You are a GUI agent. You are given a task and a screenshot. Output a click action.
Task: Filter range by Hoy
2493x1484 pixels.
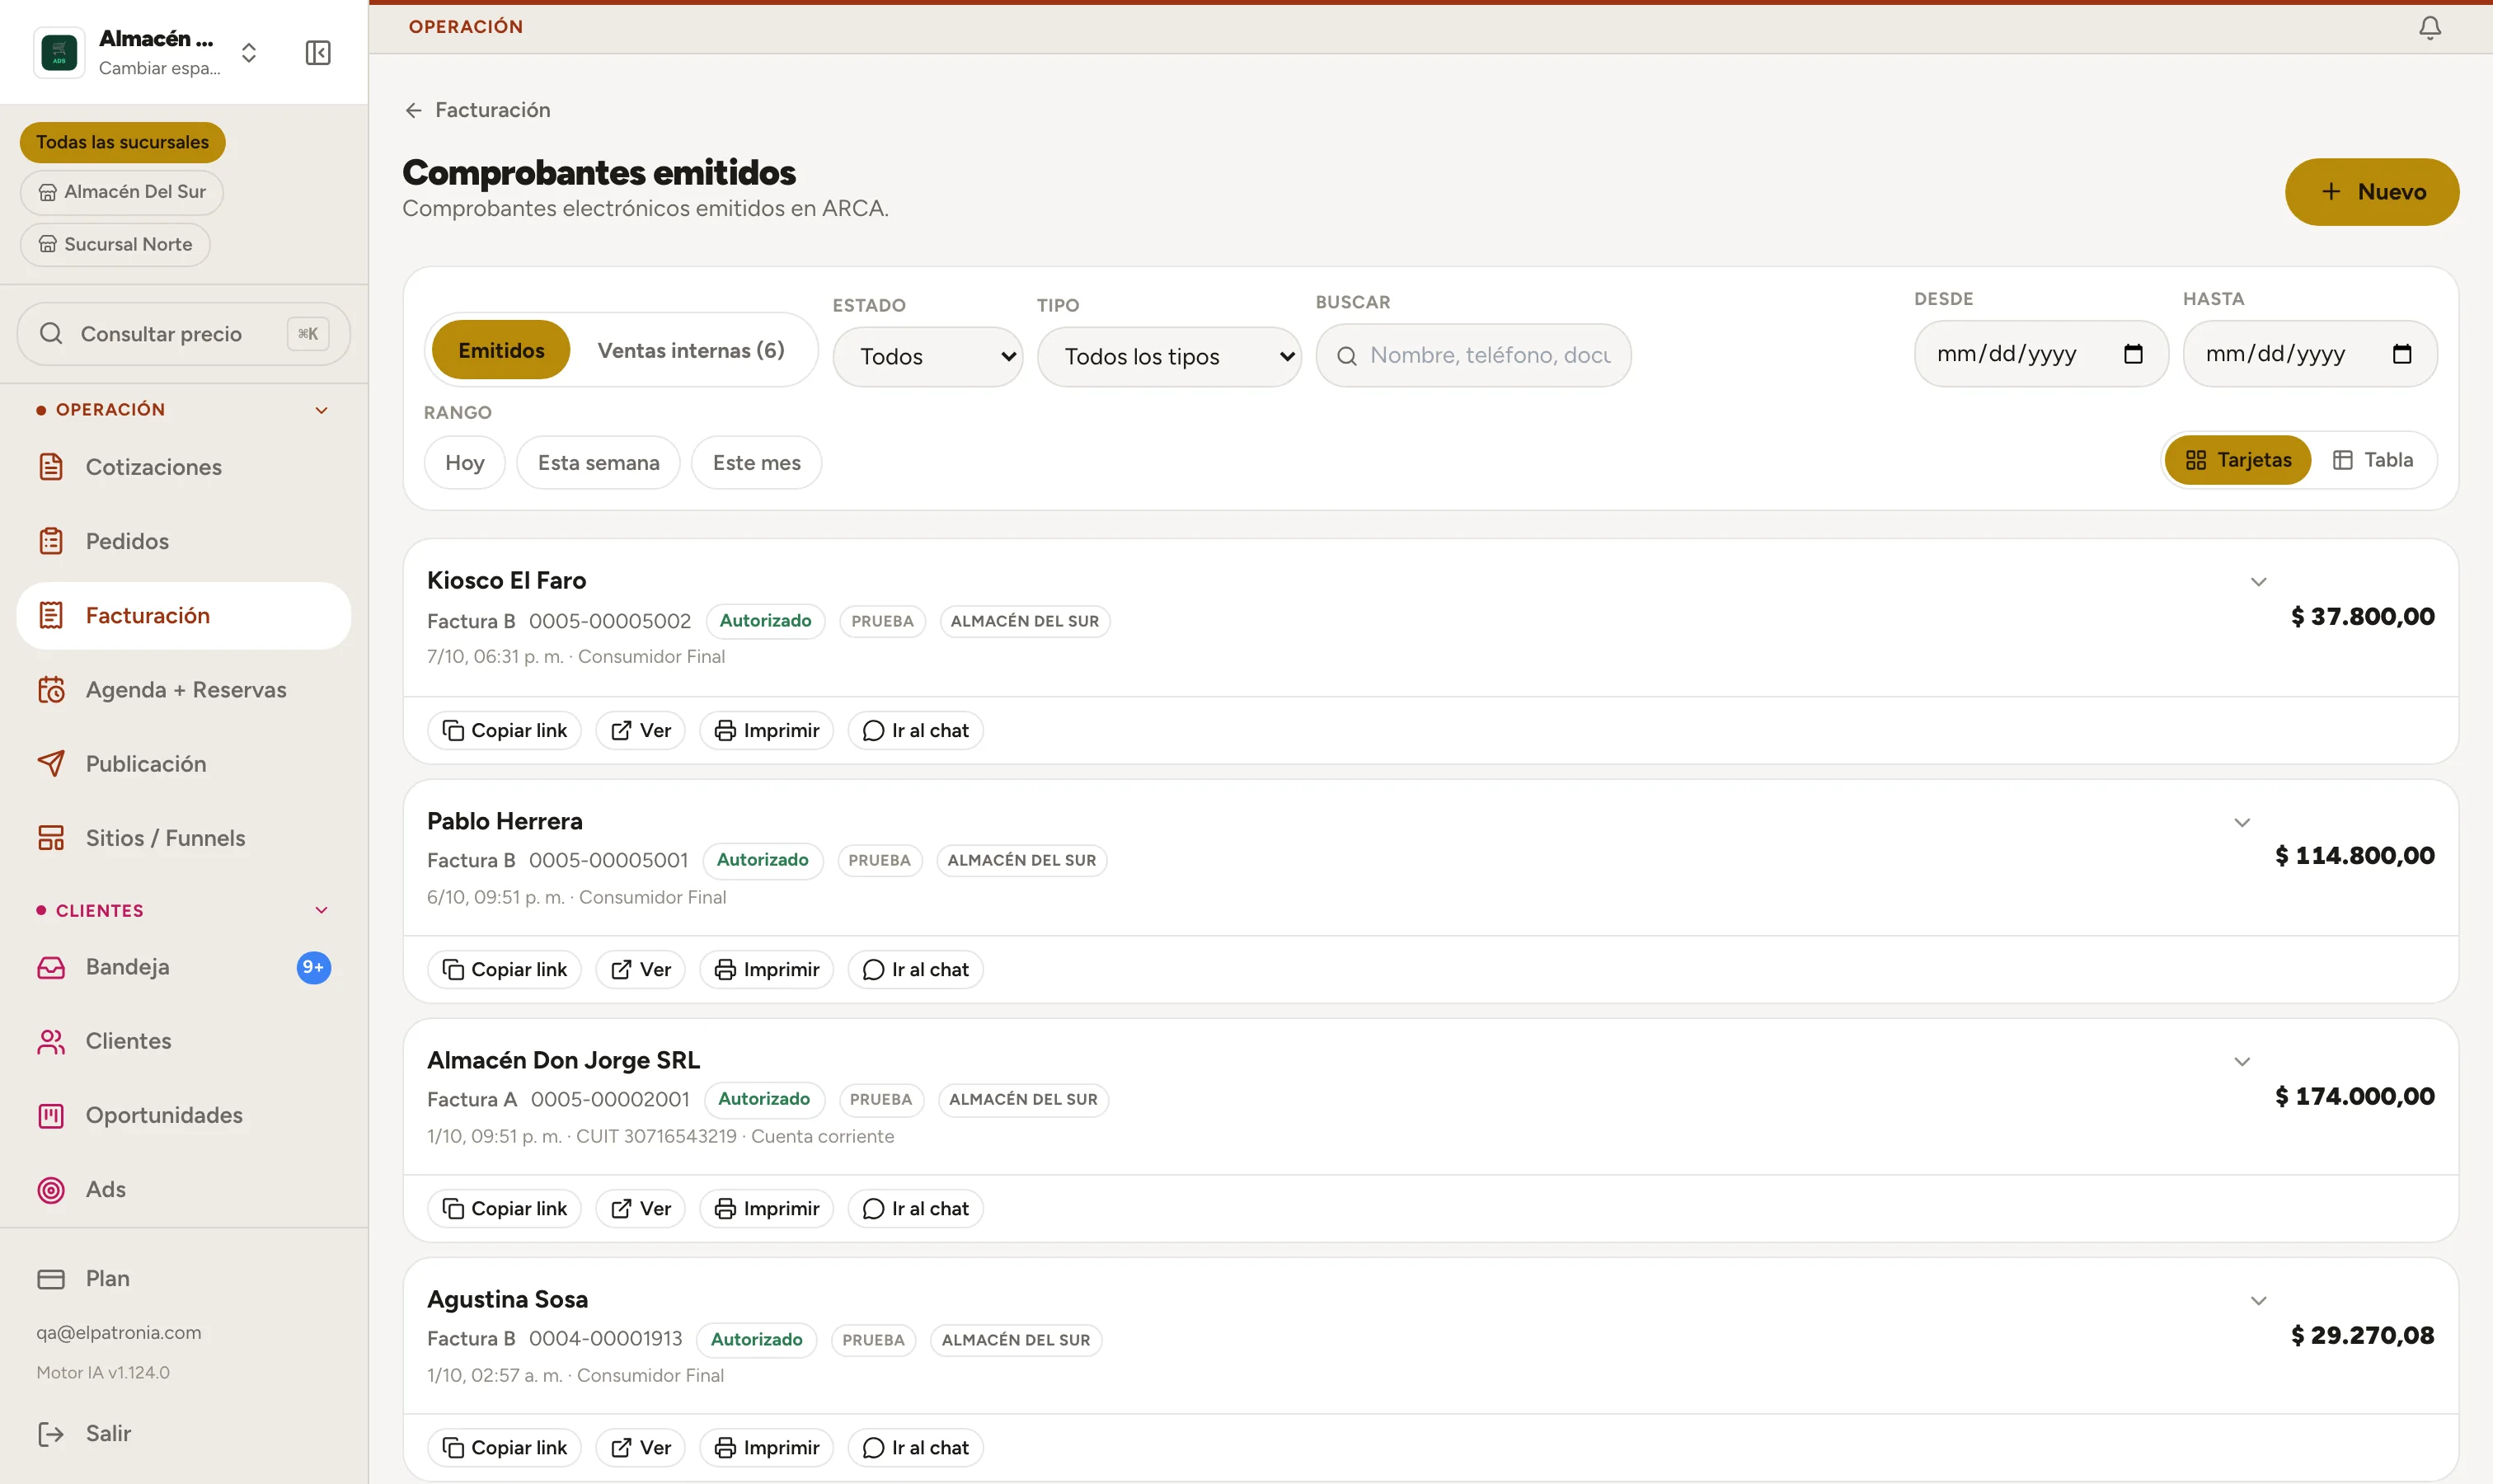[x=464, y=462]
